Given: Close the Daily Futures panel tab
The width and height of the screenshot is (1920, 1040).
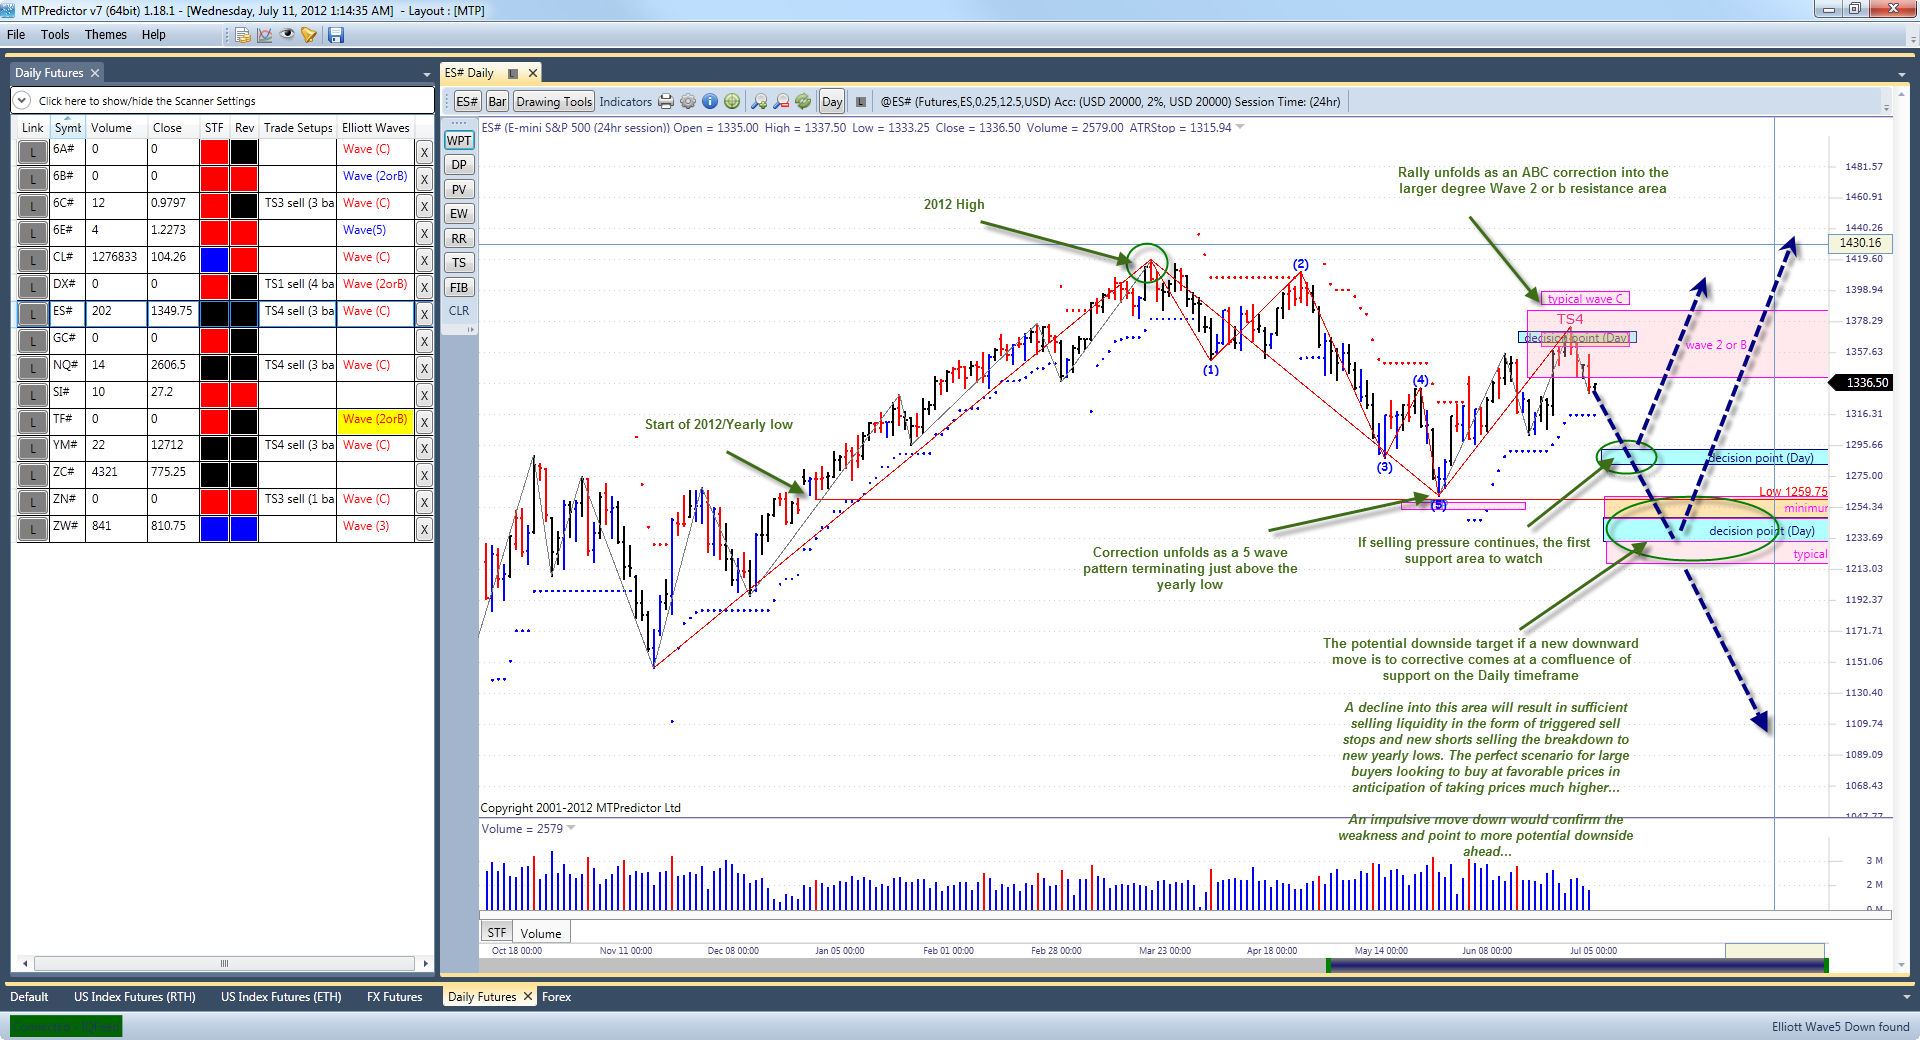Looking at the screenshot, I should (x=95, y=73).
